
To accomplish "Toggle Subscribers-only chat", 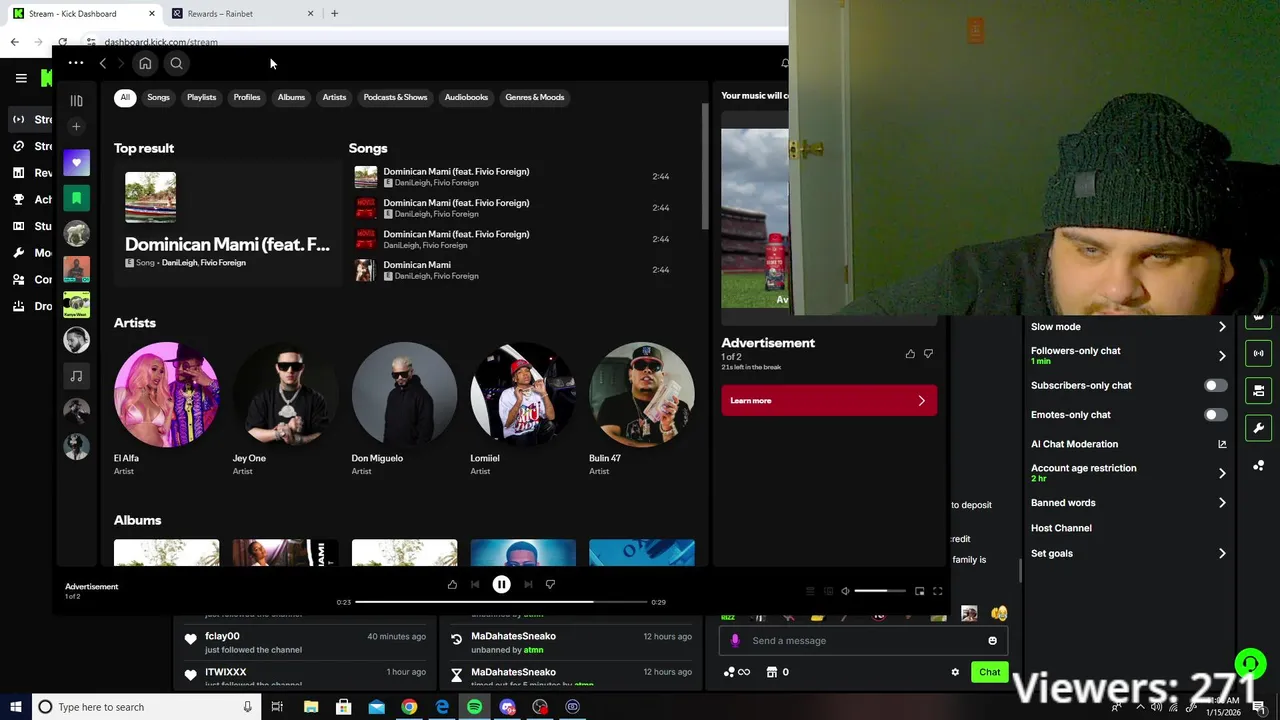I will coord(1215,385).
